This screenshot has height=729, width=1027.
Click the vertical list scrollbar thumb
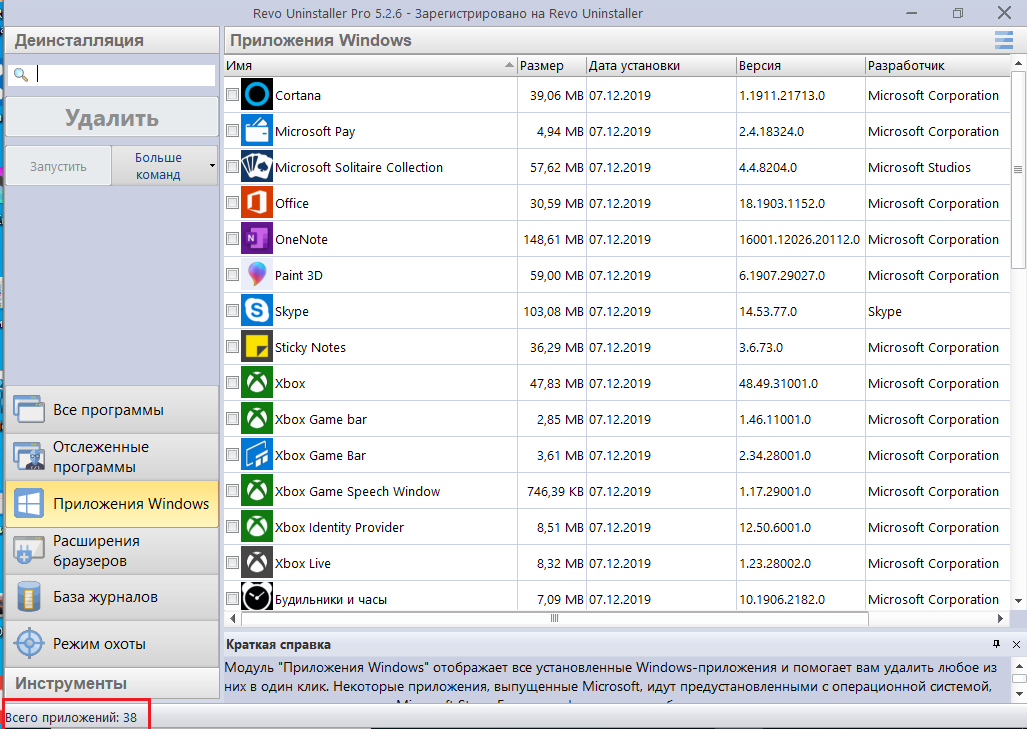(1018, 169)
